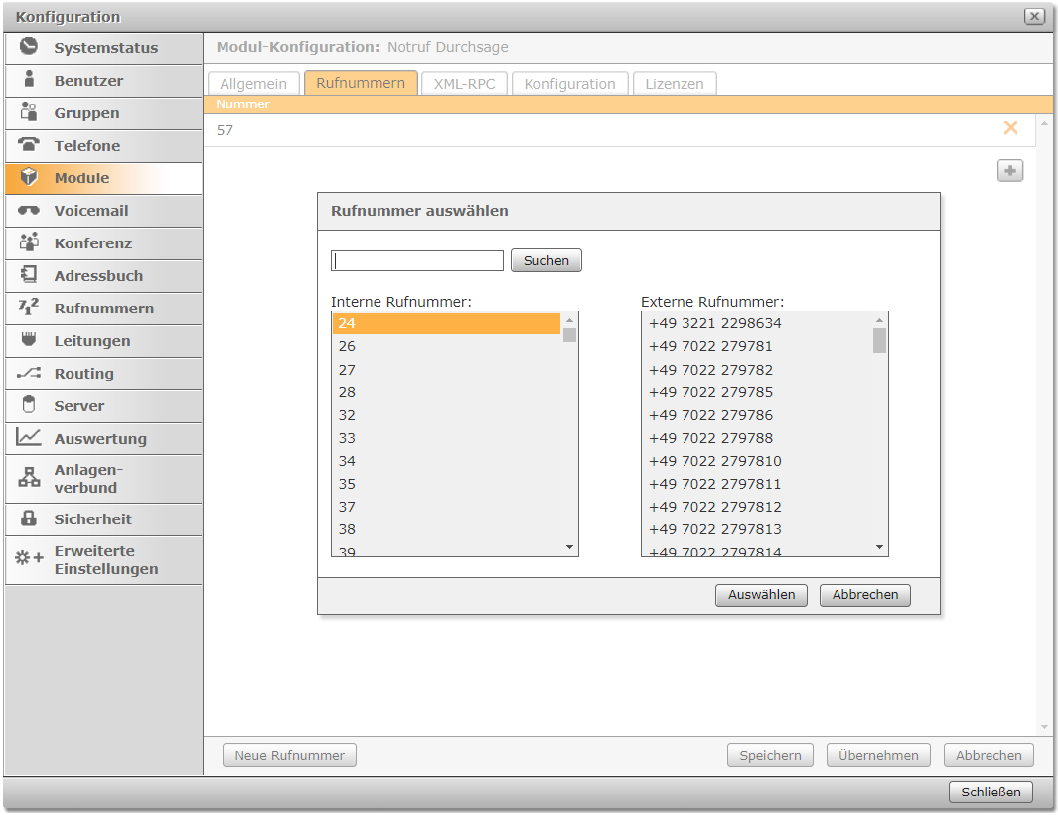The height and width of the screenshot is (815, 1058).
Task: Select internal number 33
Action: pos(447,438)
